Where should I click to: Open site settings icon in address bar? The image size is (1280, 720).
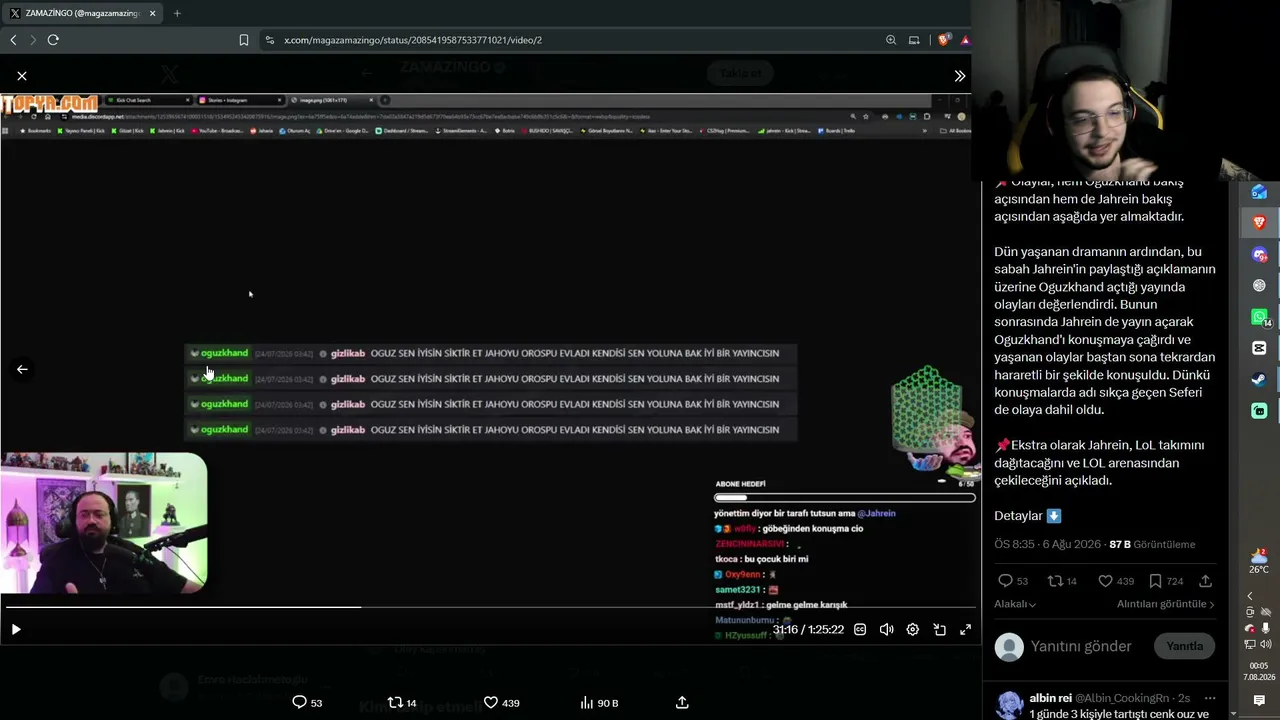tap(269, 40)
